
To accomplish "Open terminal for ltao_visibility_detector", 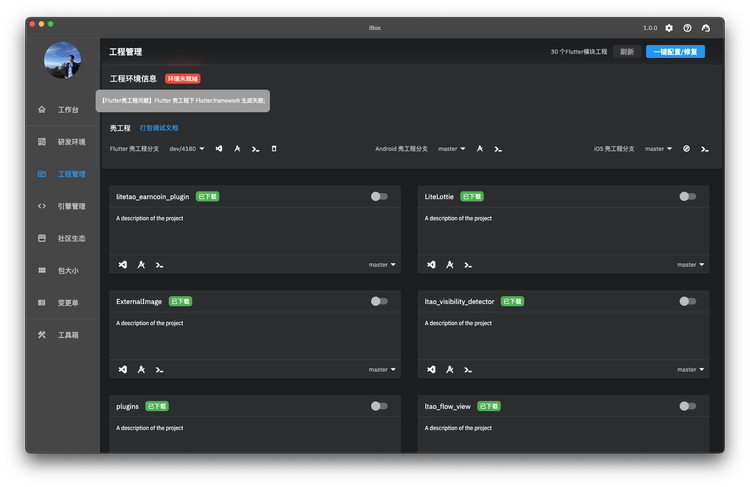I will (468, 370).
